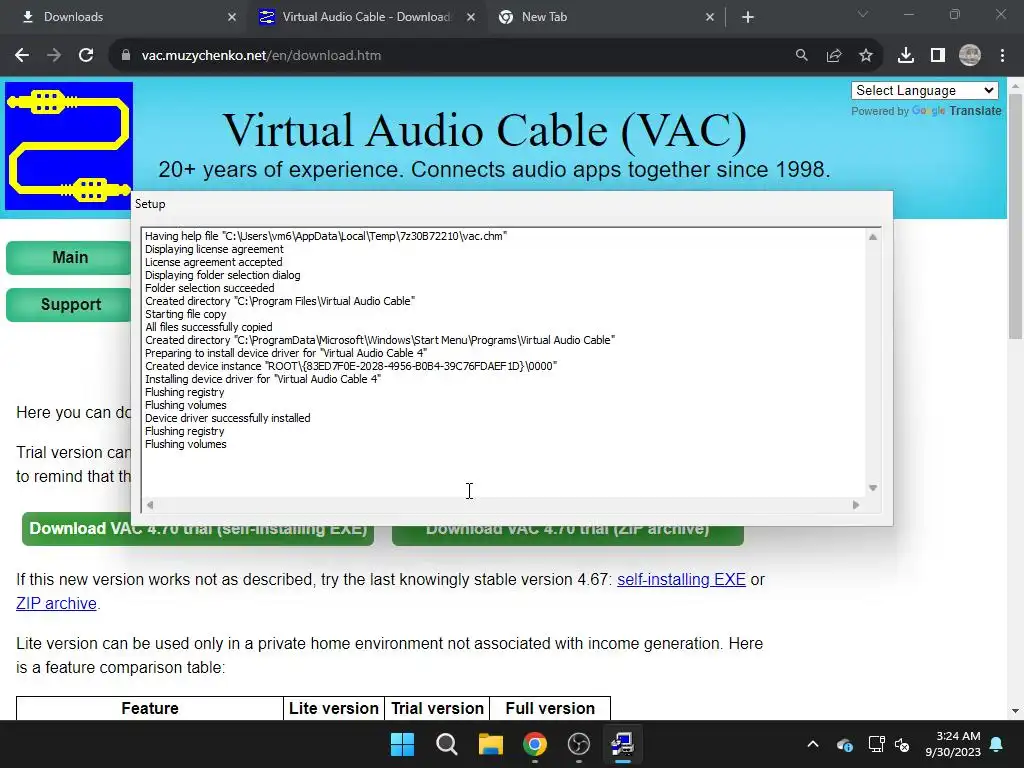Click the "Starting file copy" log line
The height and width of the screenshot is (768, 1024).
coord(185,314)
